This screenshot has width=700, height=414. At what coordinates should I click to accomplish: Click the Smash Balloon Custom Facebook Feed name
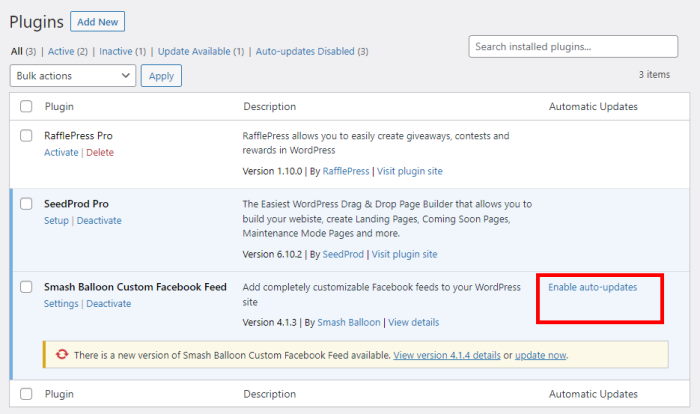(x=135, y=287)
